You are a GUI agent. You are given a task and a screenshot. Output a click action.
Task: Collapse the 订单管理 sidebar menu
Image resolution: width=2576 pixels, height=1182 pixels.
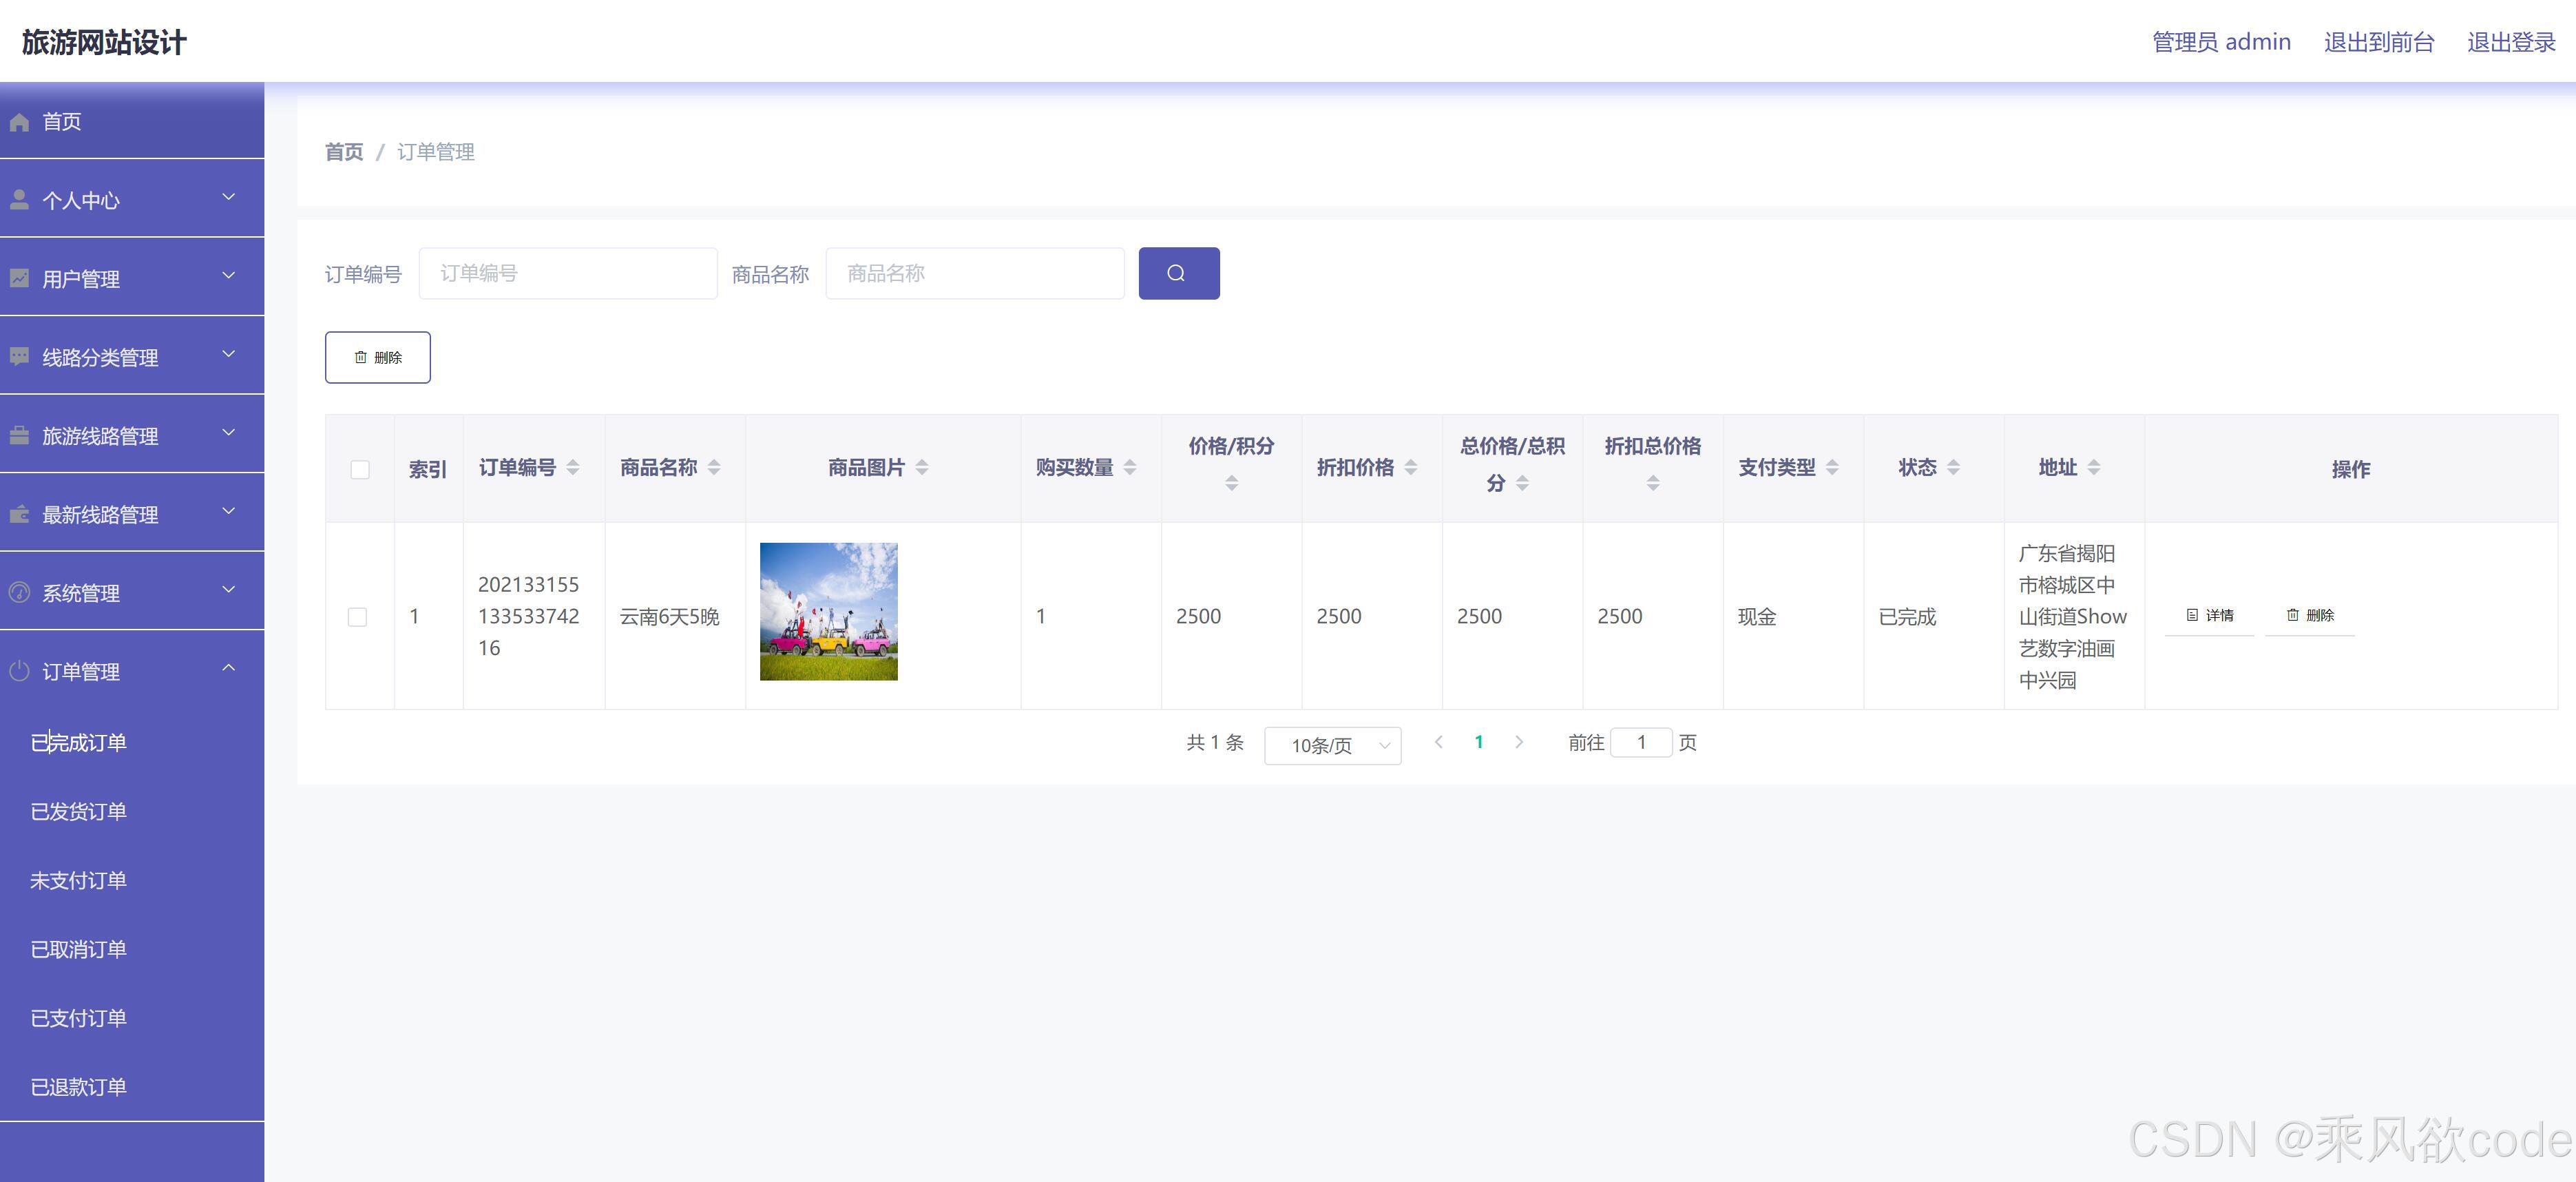(131, 671)
